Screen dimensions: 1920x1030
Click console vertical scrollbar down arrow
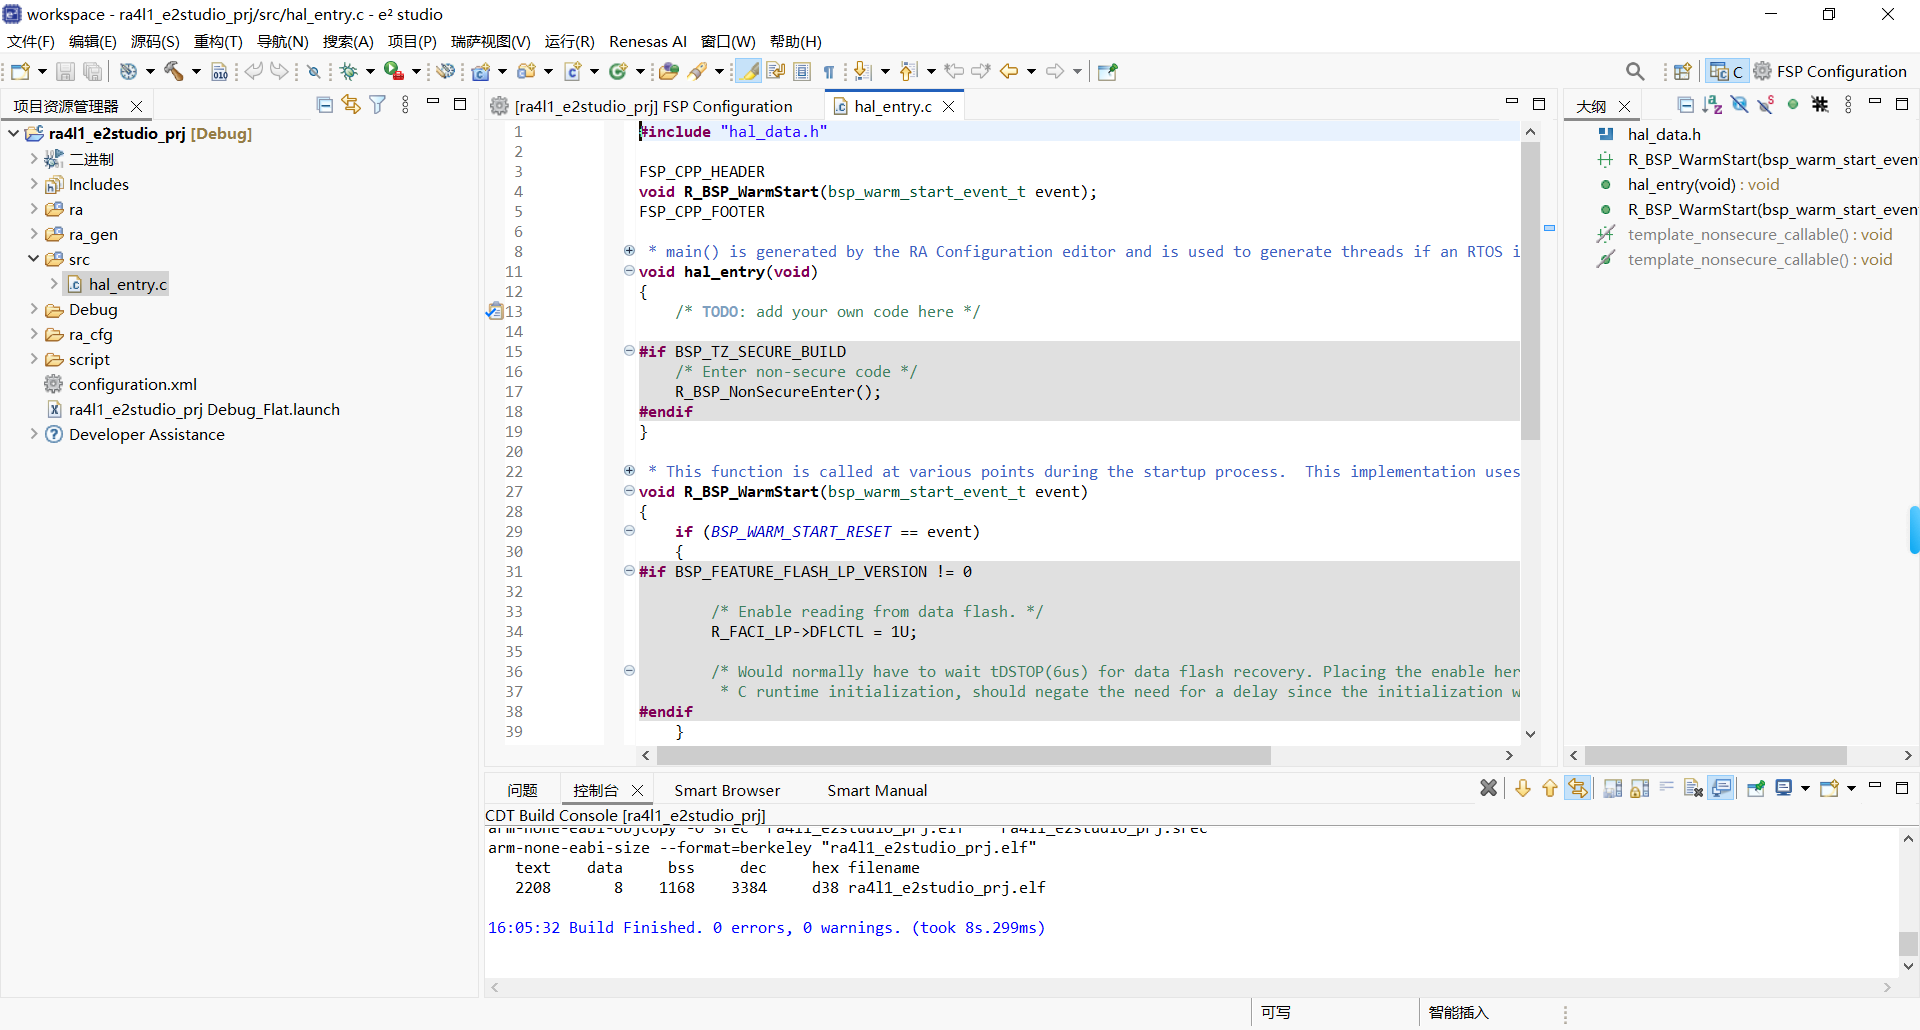coord(1908,966)
